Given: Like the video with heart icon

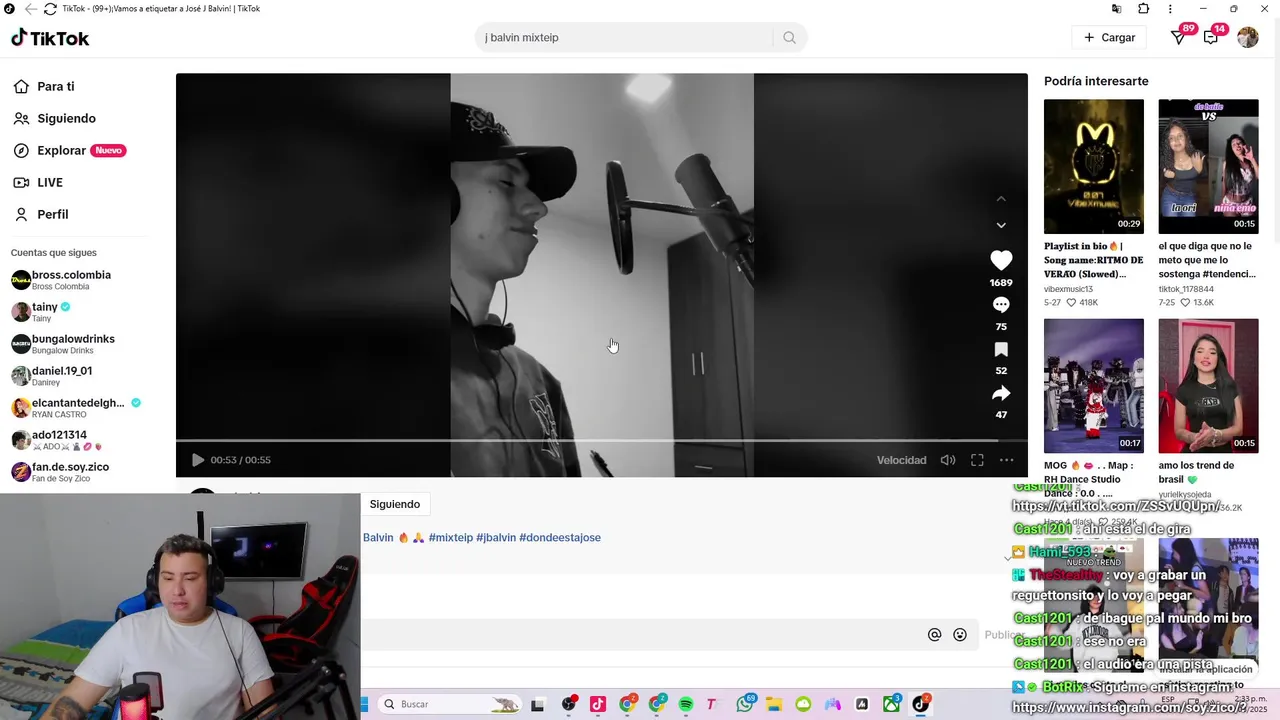Looking at the screenshot, I should coord(1001,260).
